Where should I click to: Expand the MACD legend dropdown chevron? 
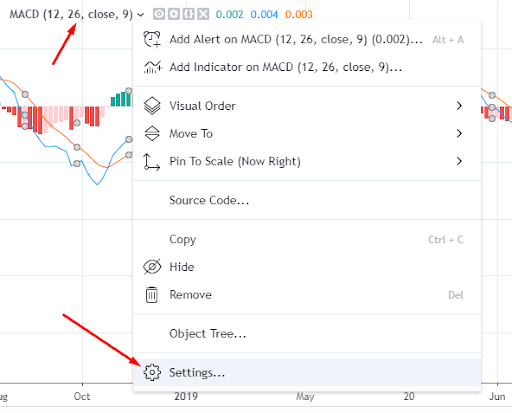141,15
